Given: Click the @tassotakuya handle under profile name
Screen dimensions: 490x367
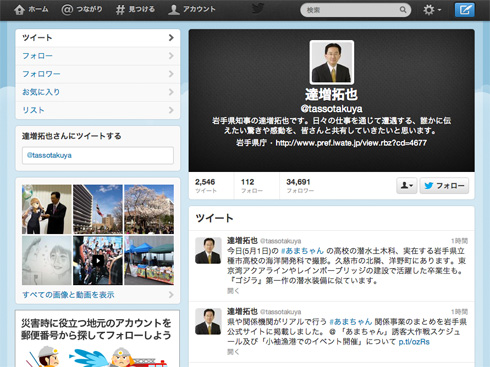Looking at the screenshot, I should pos(332,109).
